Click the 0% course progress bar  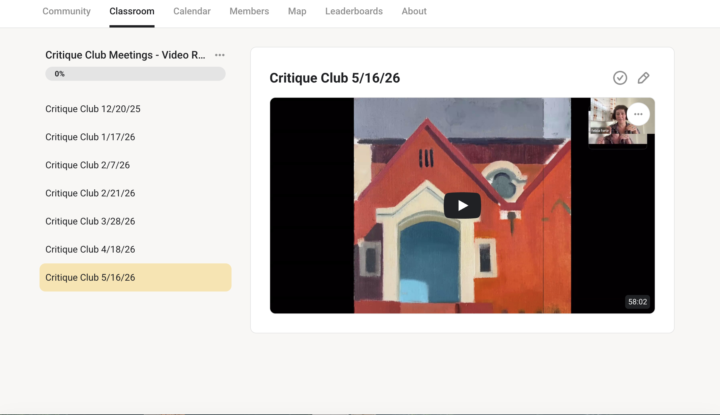(135, 74)
